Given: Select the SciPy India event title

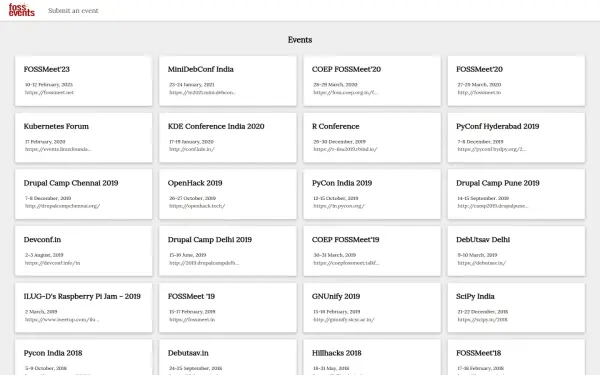Looking at the screenshot, I should pos(475,296).
